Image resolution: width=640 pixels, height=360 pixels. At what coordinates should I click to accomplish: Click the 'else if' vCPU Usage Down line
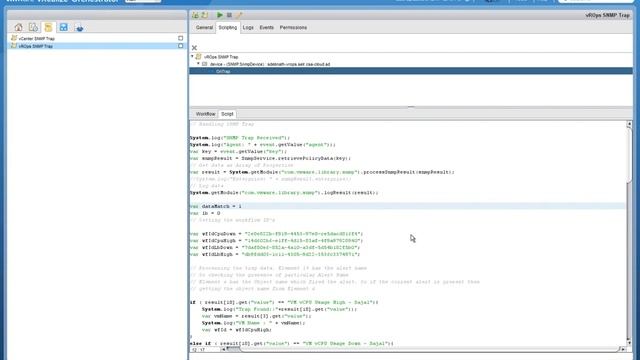[x=292, y=344]
